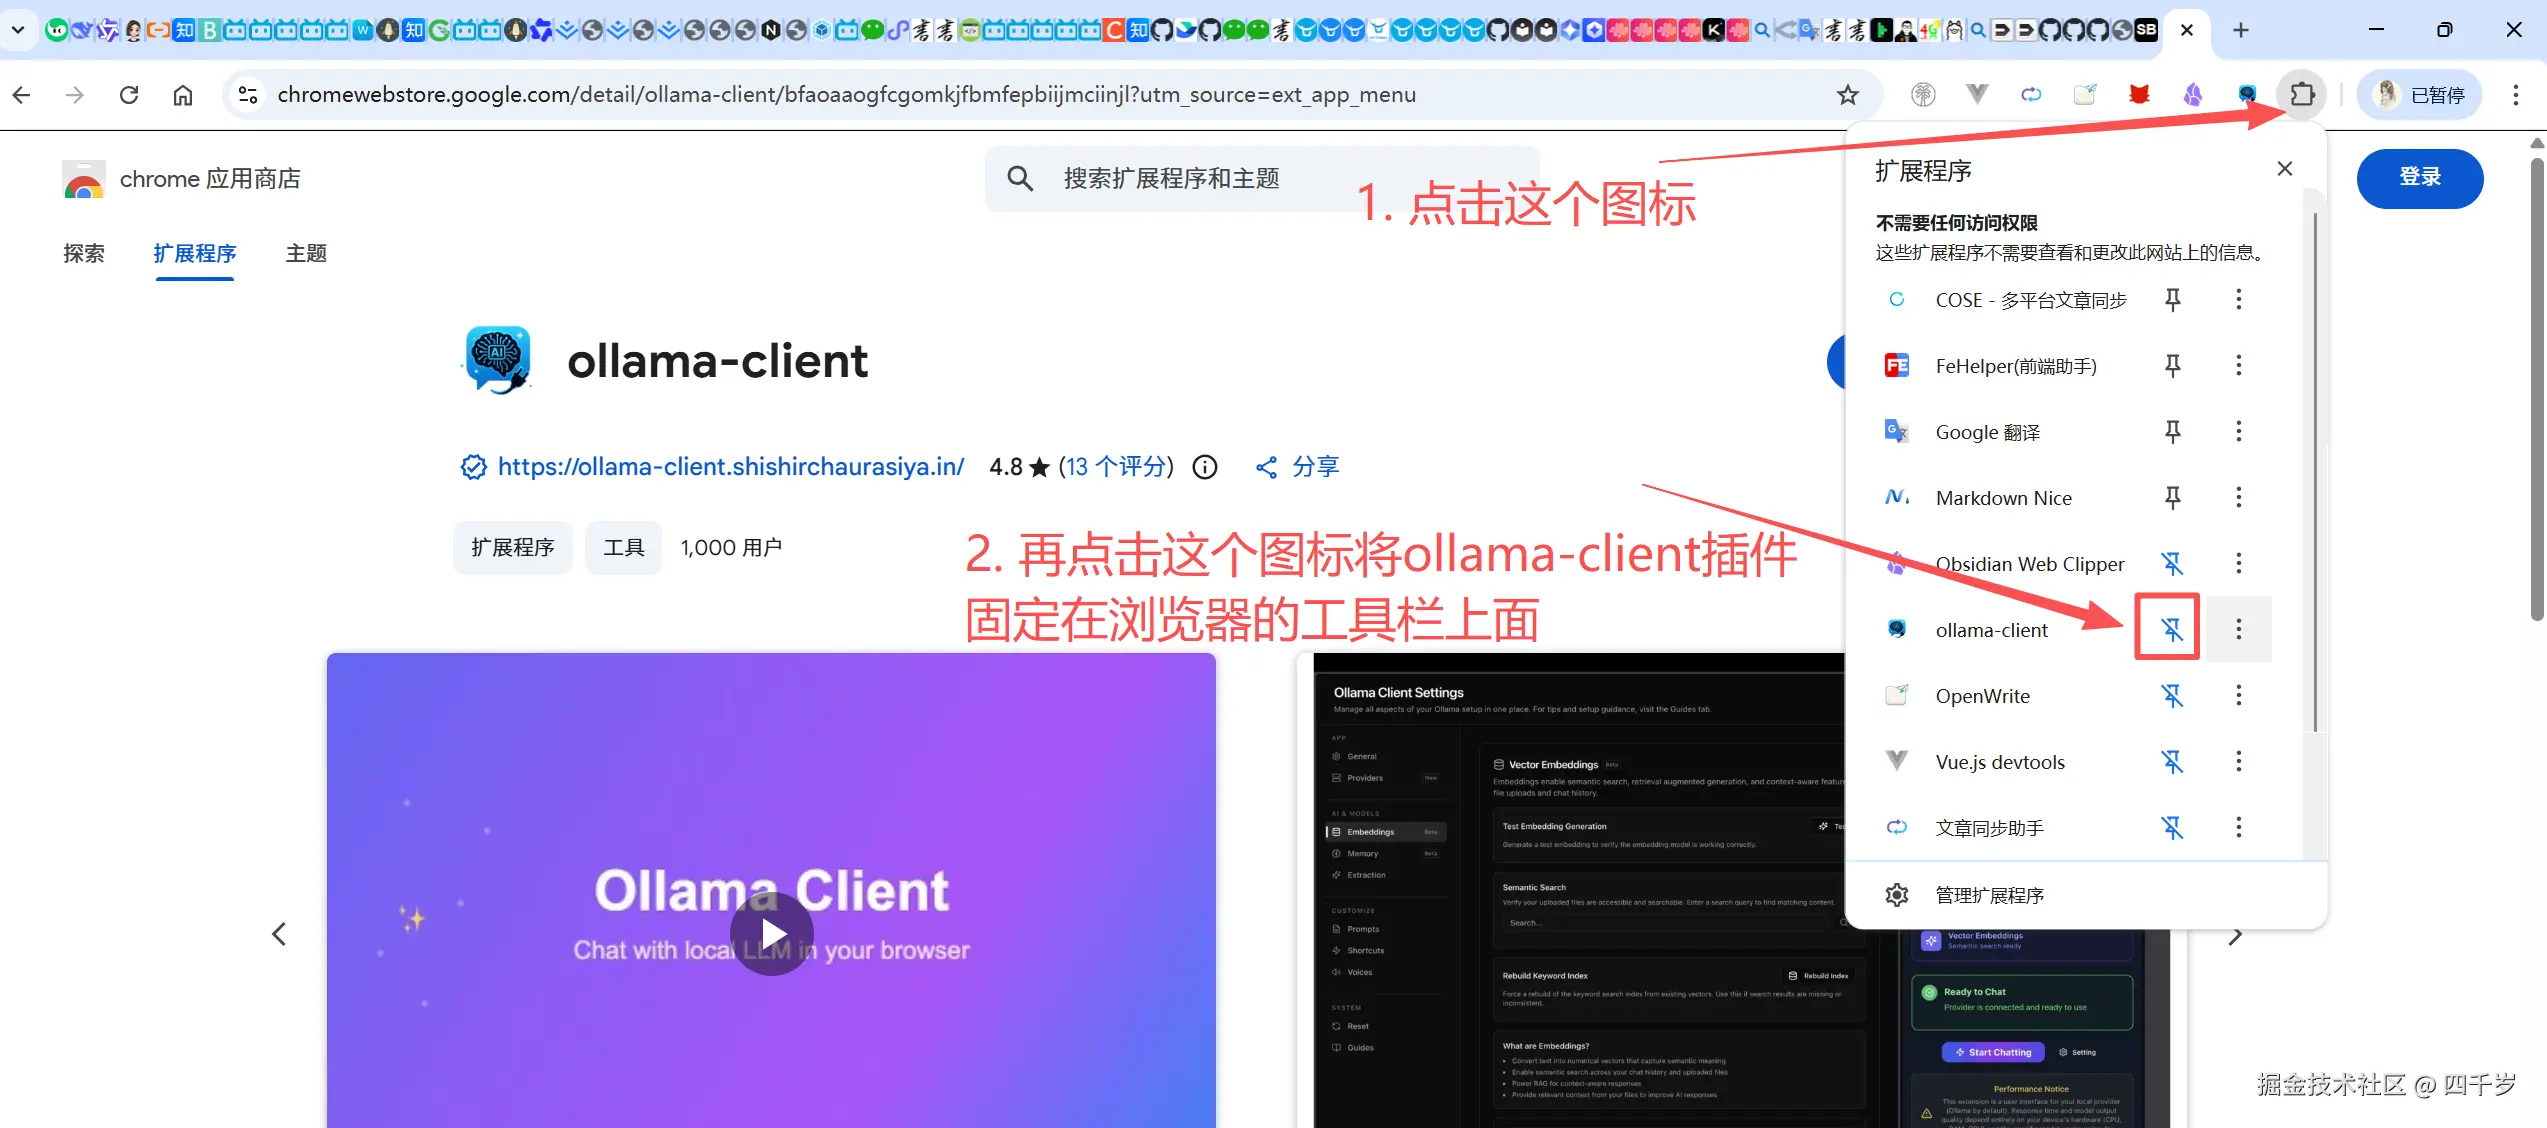Pin ollama-client to the toolbar
This screenshot has width=2547, height=1128.
[x=2167, y=629]
